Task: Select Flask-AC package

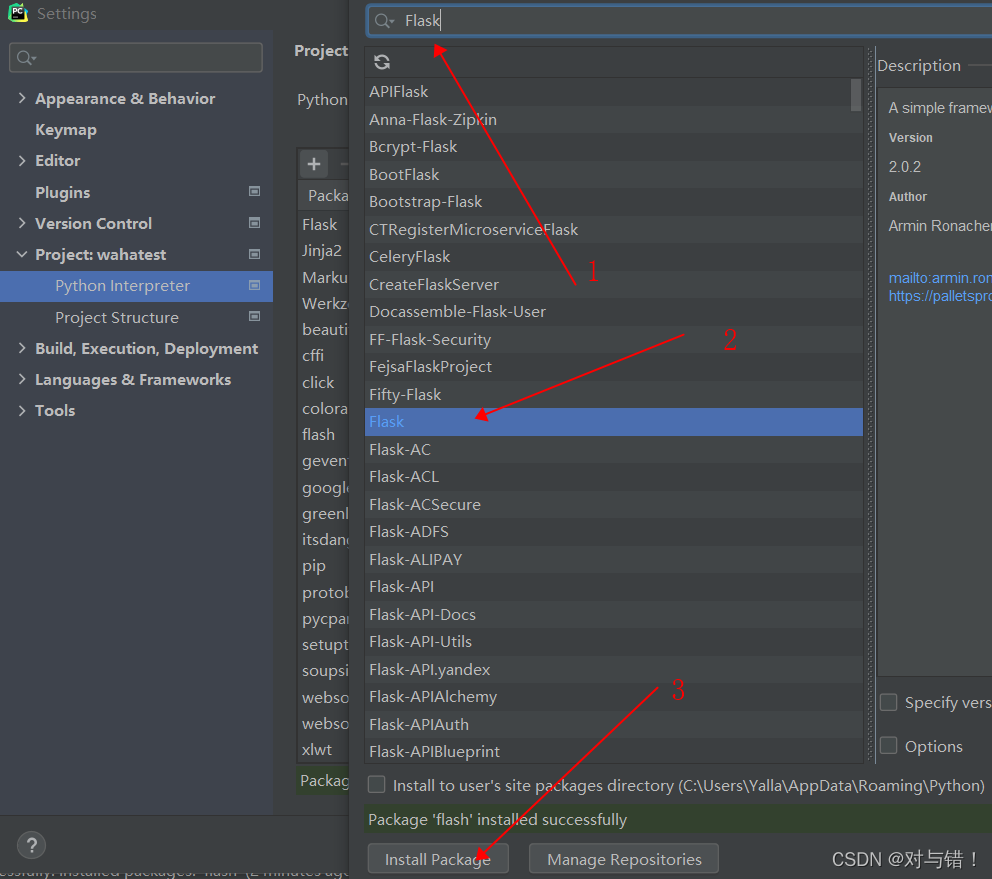Action: [614, 450]
